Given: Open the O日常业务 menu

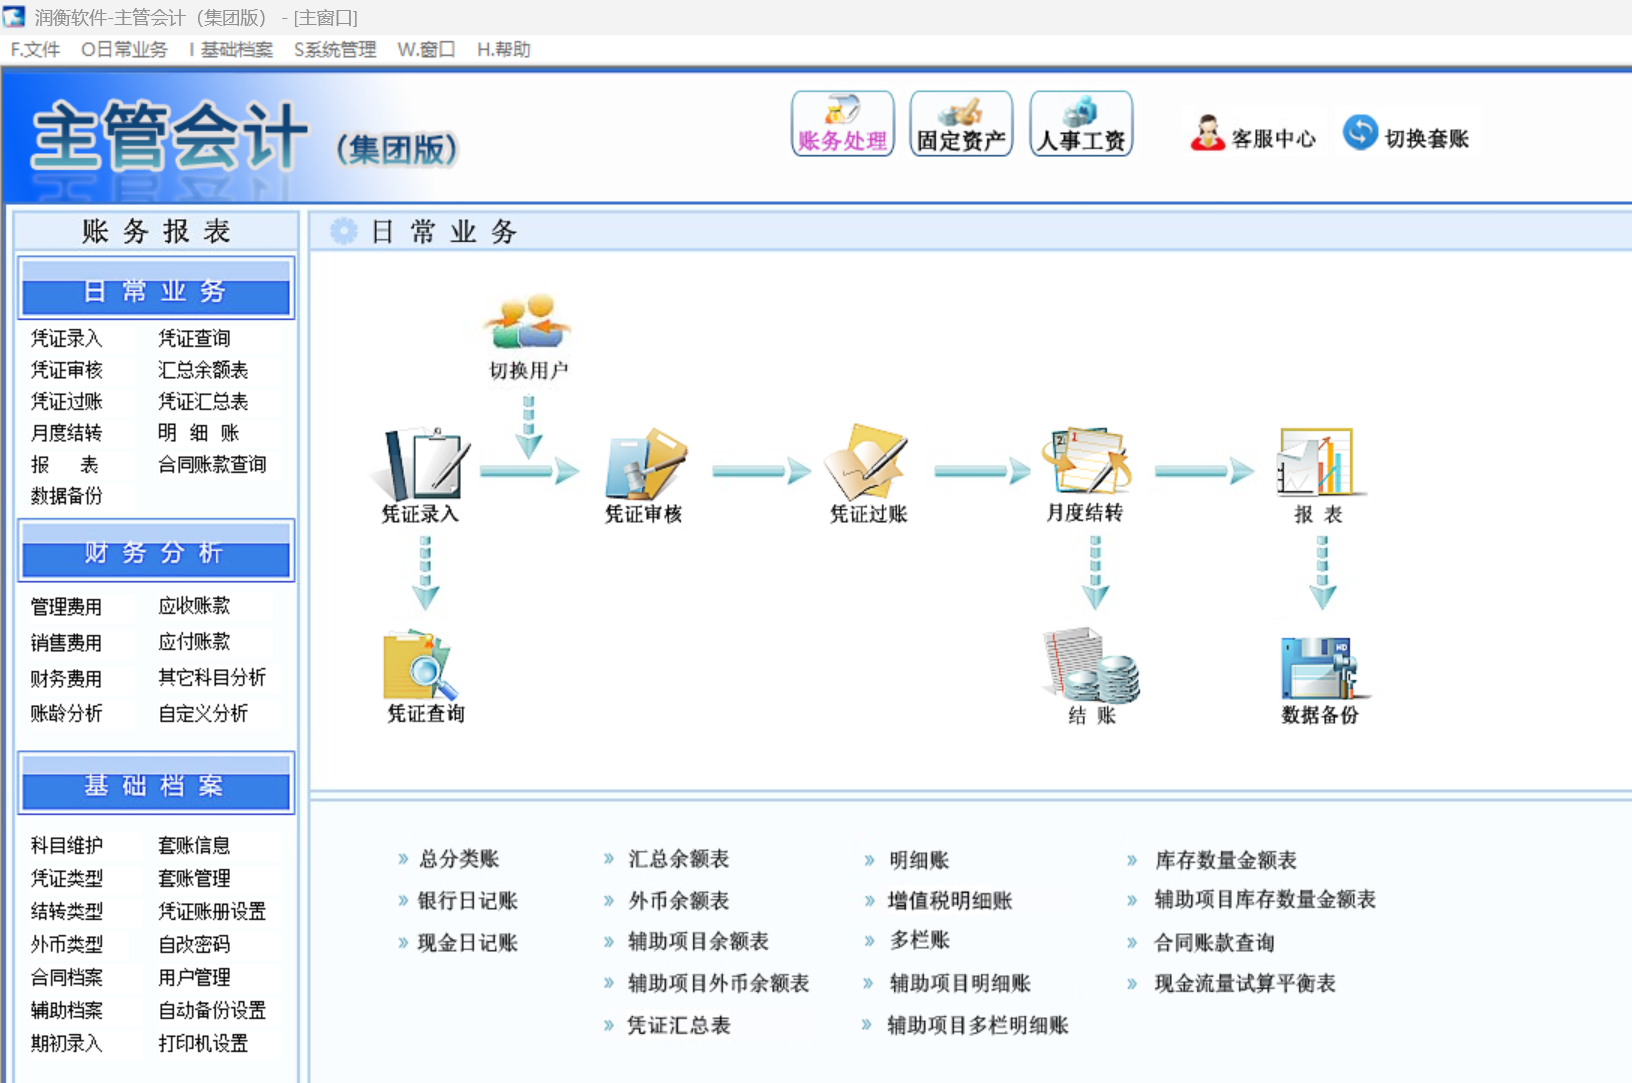Looking at the screenshot, I should pyautogui.click(x=124, y=50).
